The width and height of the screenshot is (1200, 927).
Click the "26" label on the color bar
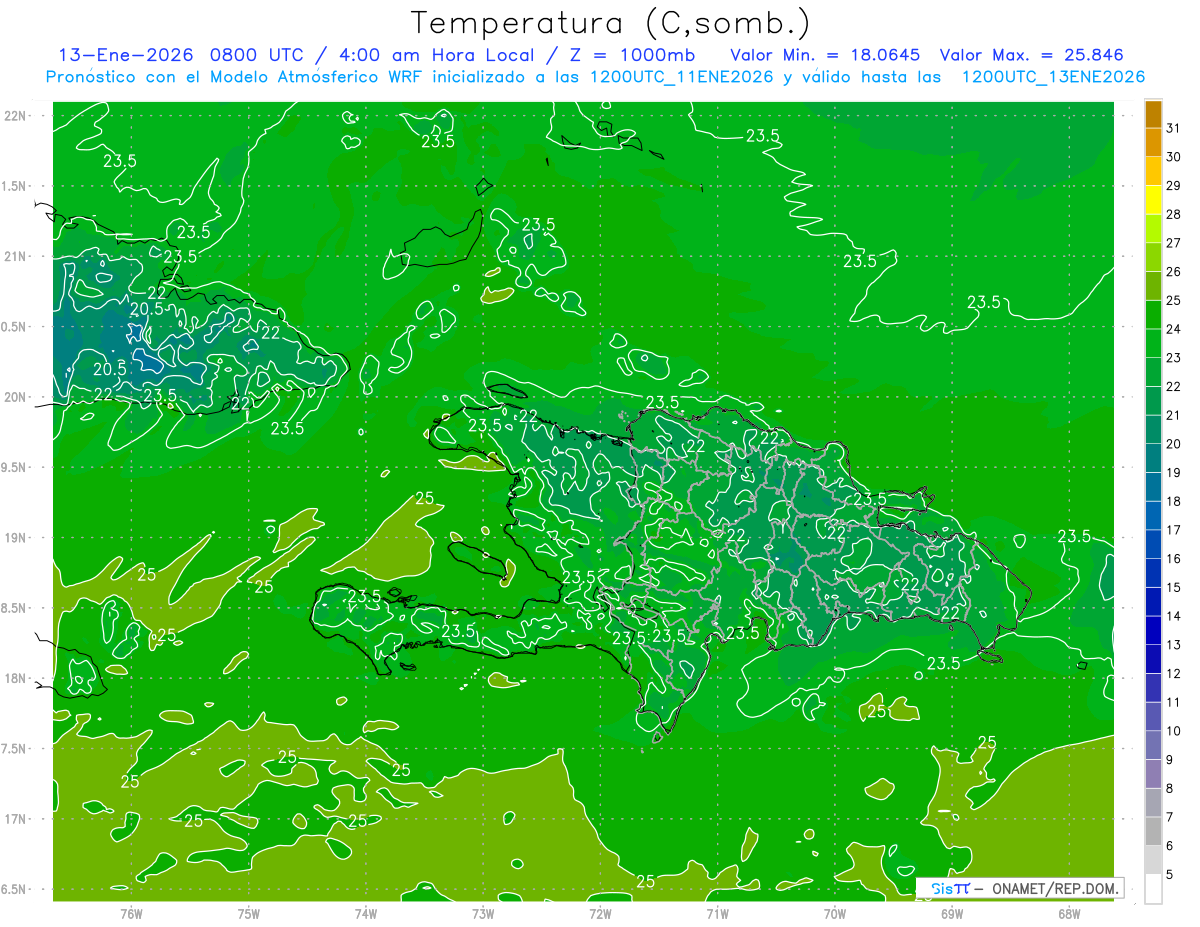(x=1174, y=272)
